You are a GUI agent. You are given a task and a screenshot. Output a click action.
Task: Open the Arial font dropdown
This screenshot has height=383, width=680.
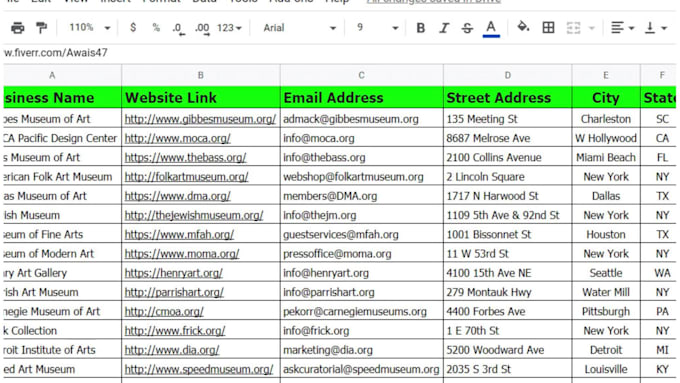tap(300, 28)
